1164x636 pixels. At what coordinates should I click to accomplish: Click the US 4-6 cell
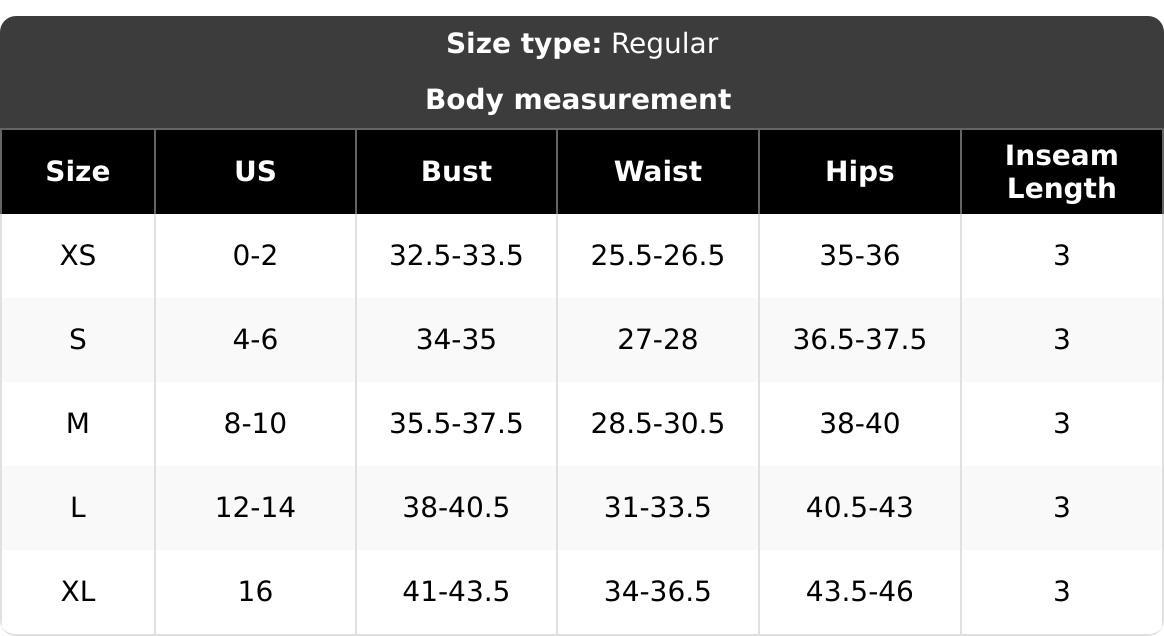(x=255, y=340)
